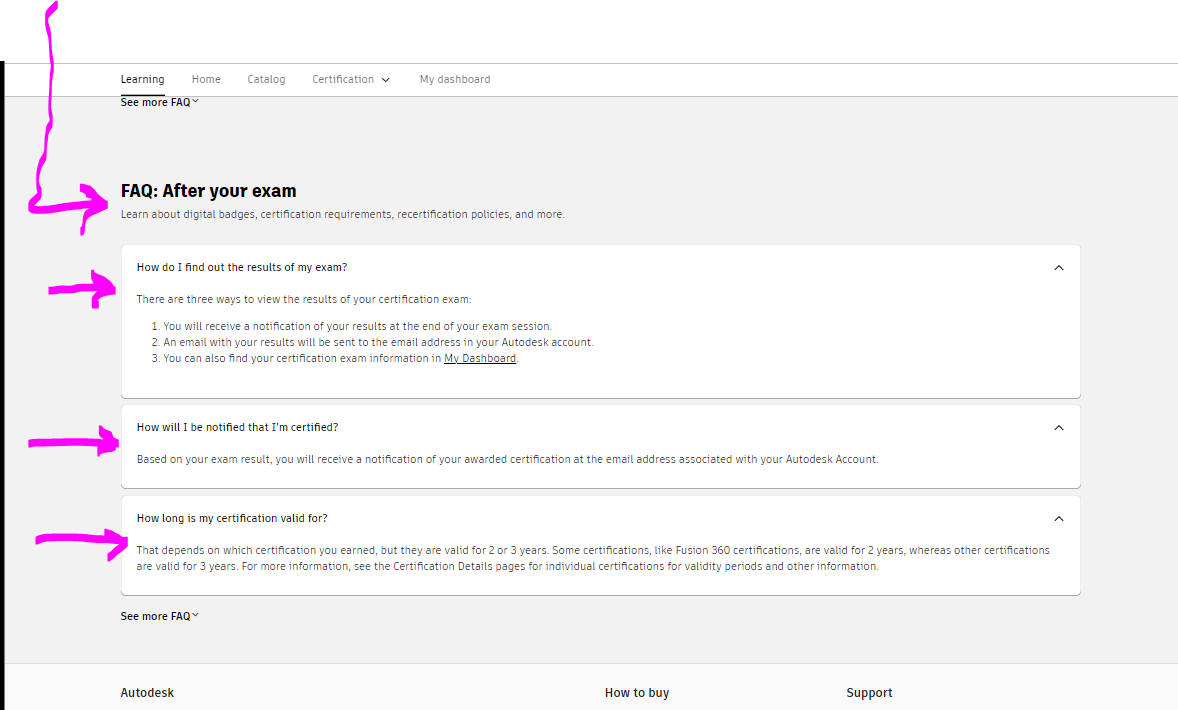1178x710 pixels.
Task: Click question 'How do I find out the results of my exam?'
Action: tap(242, 267)
